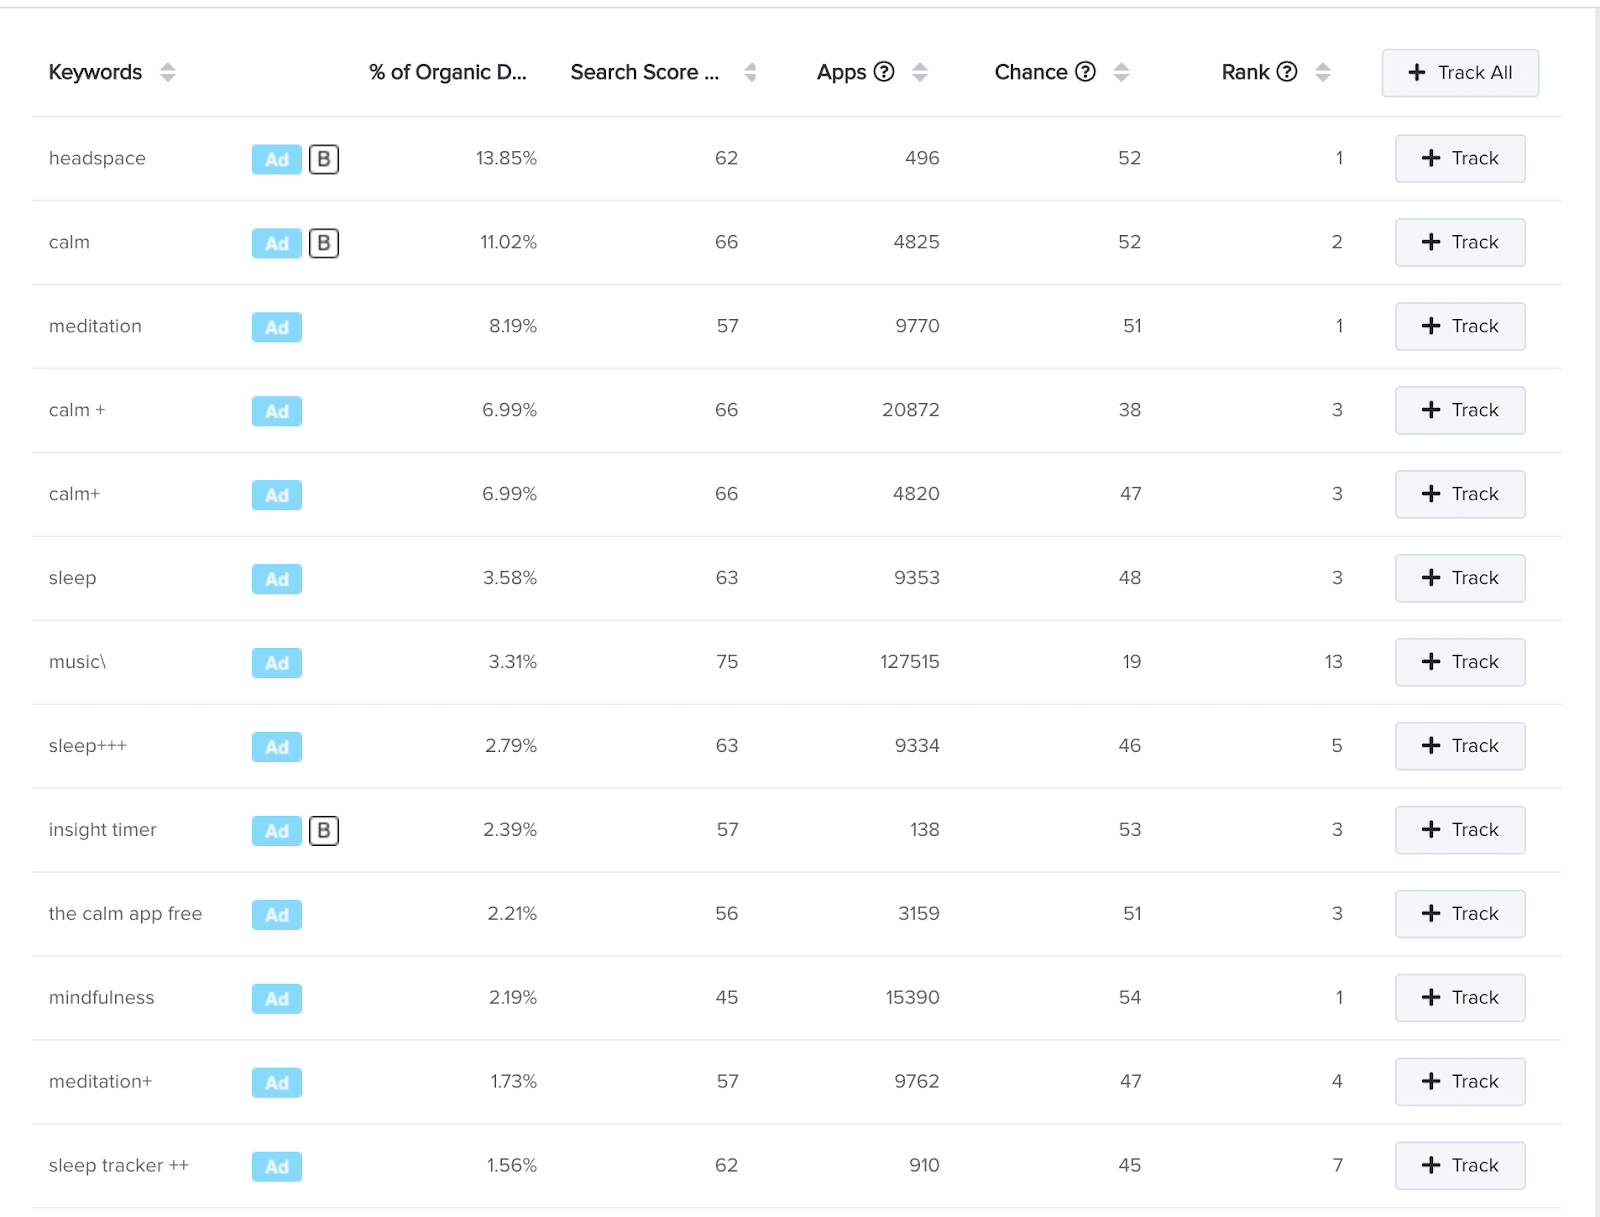Click Ad badge in sleep row
The height and width of the screenshot is (1217, 1600).
click(277, 579)
